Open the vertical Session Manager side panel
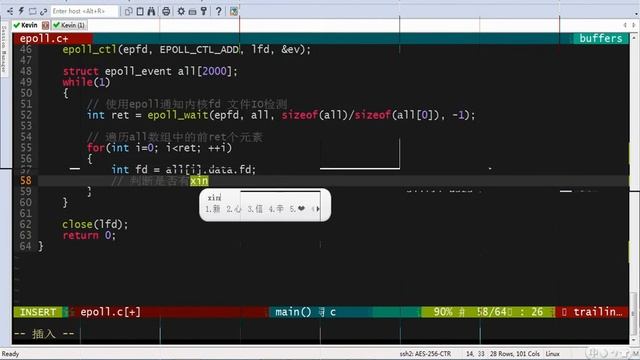 click(x=4, y=50)
